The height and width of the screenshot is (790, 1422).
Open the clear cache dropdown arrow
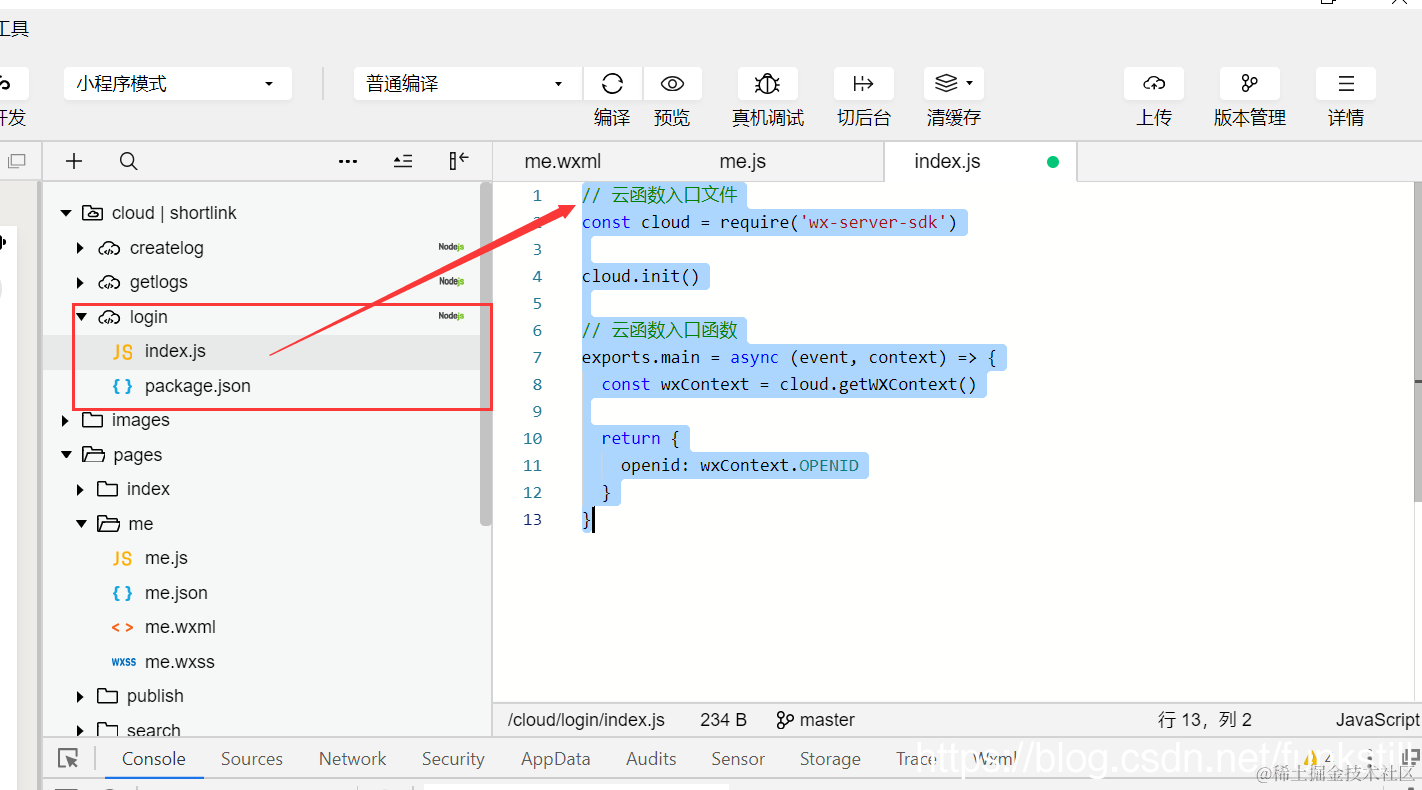click(969, 84)
